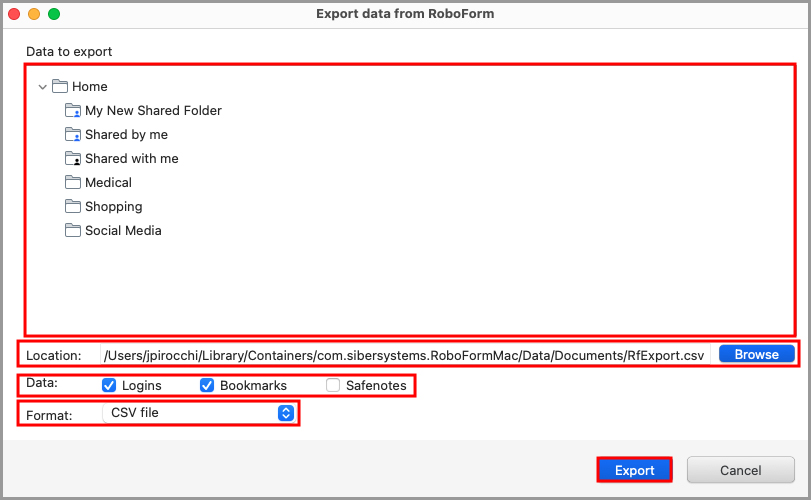Click the Shared with me folder icon
The width and height of the screenshot is (811, 500).
click(73, 158)
